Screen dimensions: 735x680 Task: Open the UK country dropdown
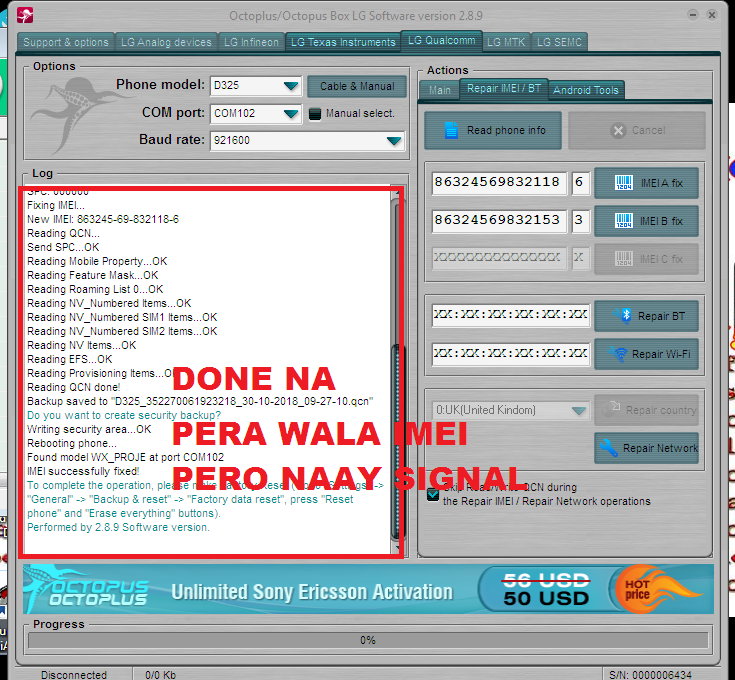coord(579,411)
